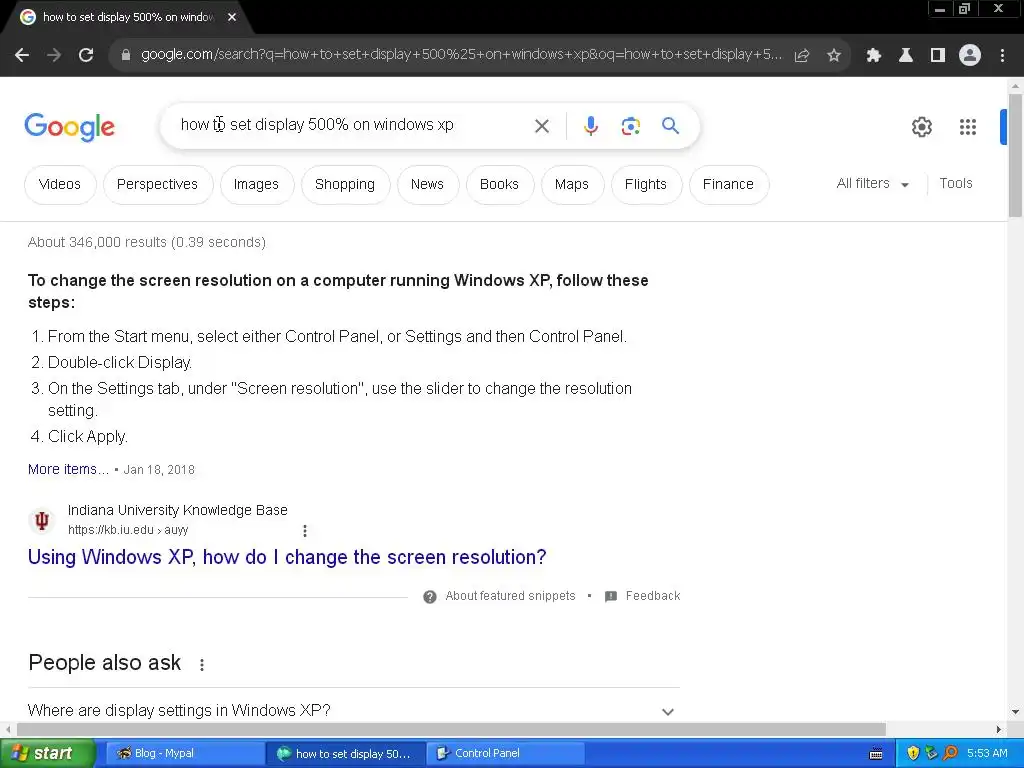This screenshot has width=1024, height=768.
Task: Share this page from the address bar
Action: (x=802, y=56)
